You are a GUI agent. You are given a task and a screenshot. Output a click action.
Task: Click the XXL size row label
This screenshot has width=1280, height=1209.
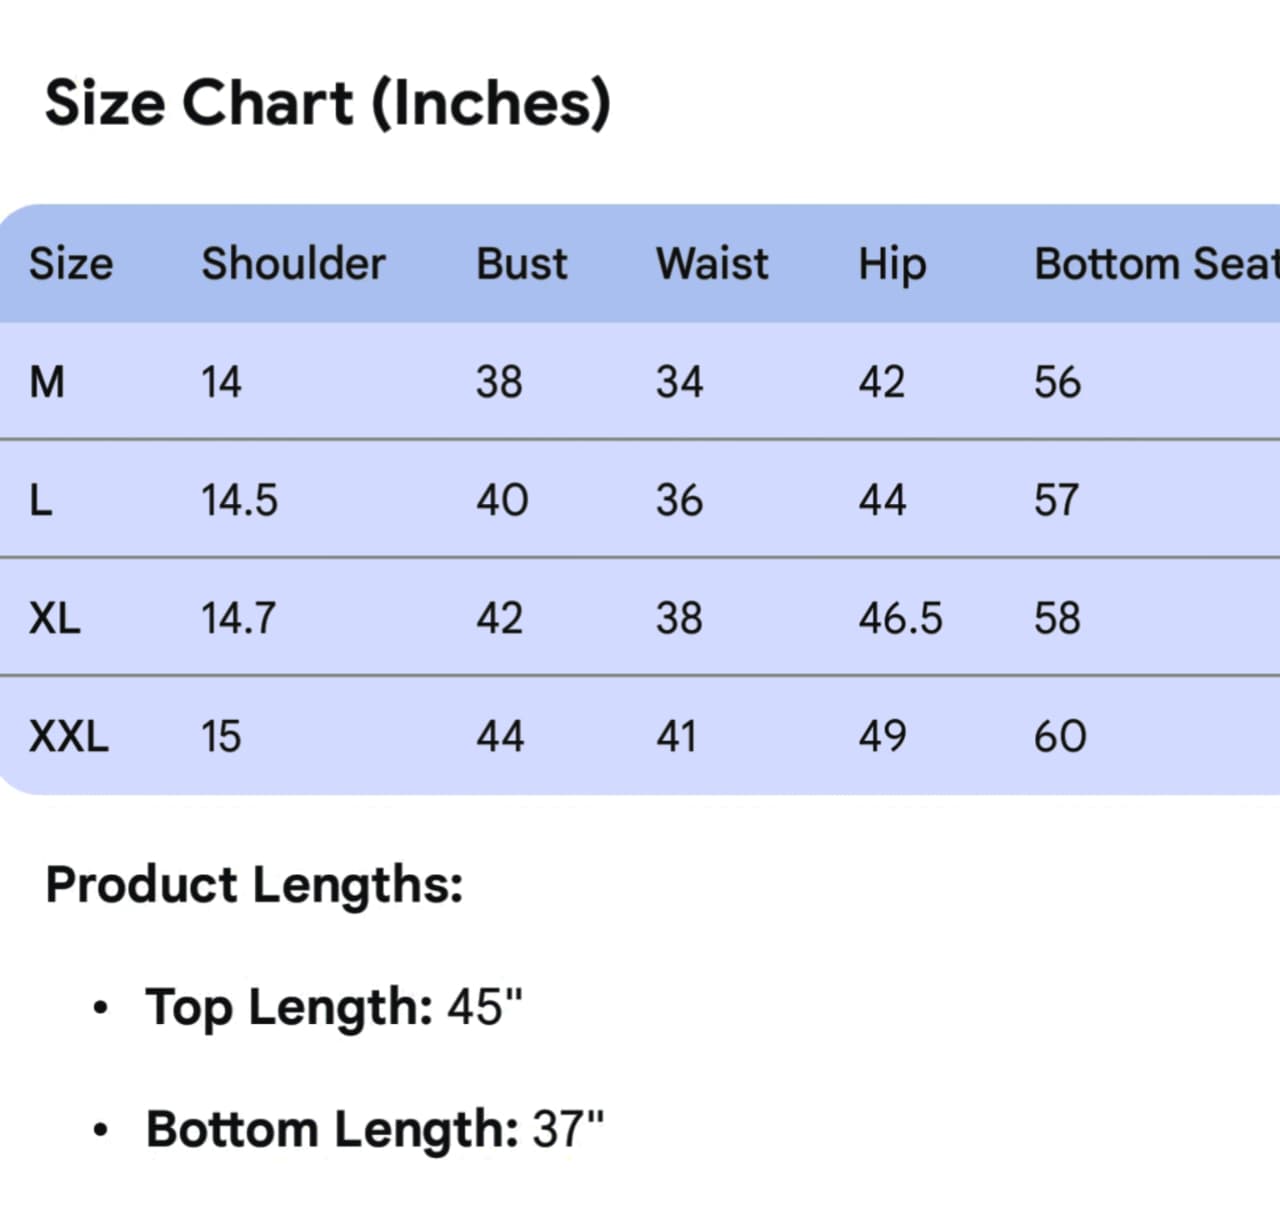click(x=68, y=736)
